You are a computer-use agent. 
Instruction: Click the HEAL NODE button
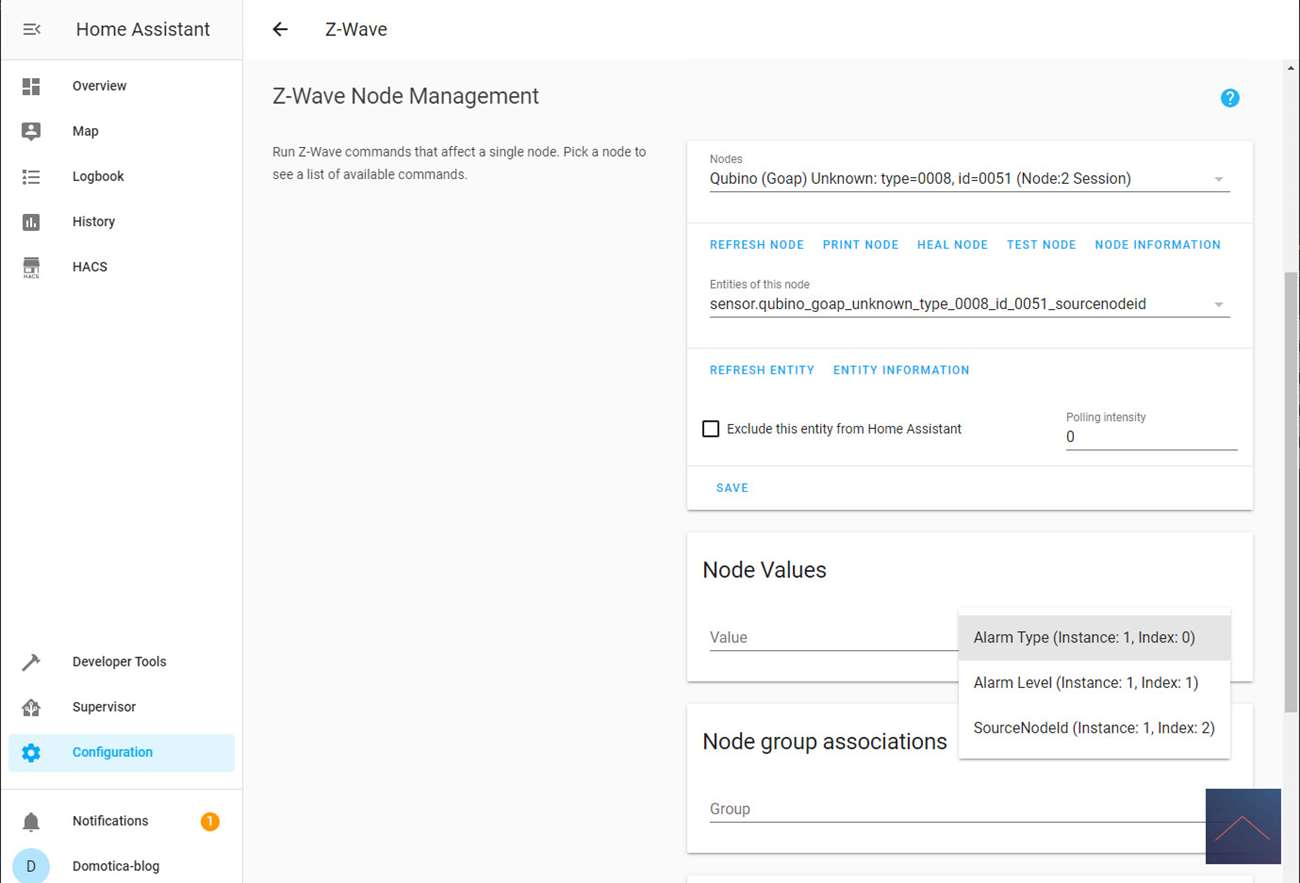[952, 245]
